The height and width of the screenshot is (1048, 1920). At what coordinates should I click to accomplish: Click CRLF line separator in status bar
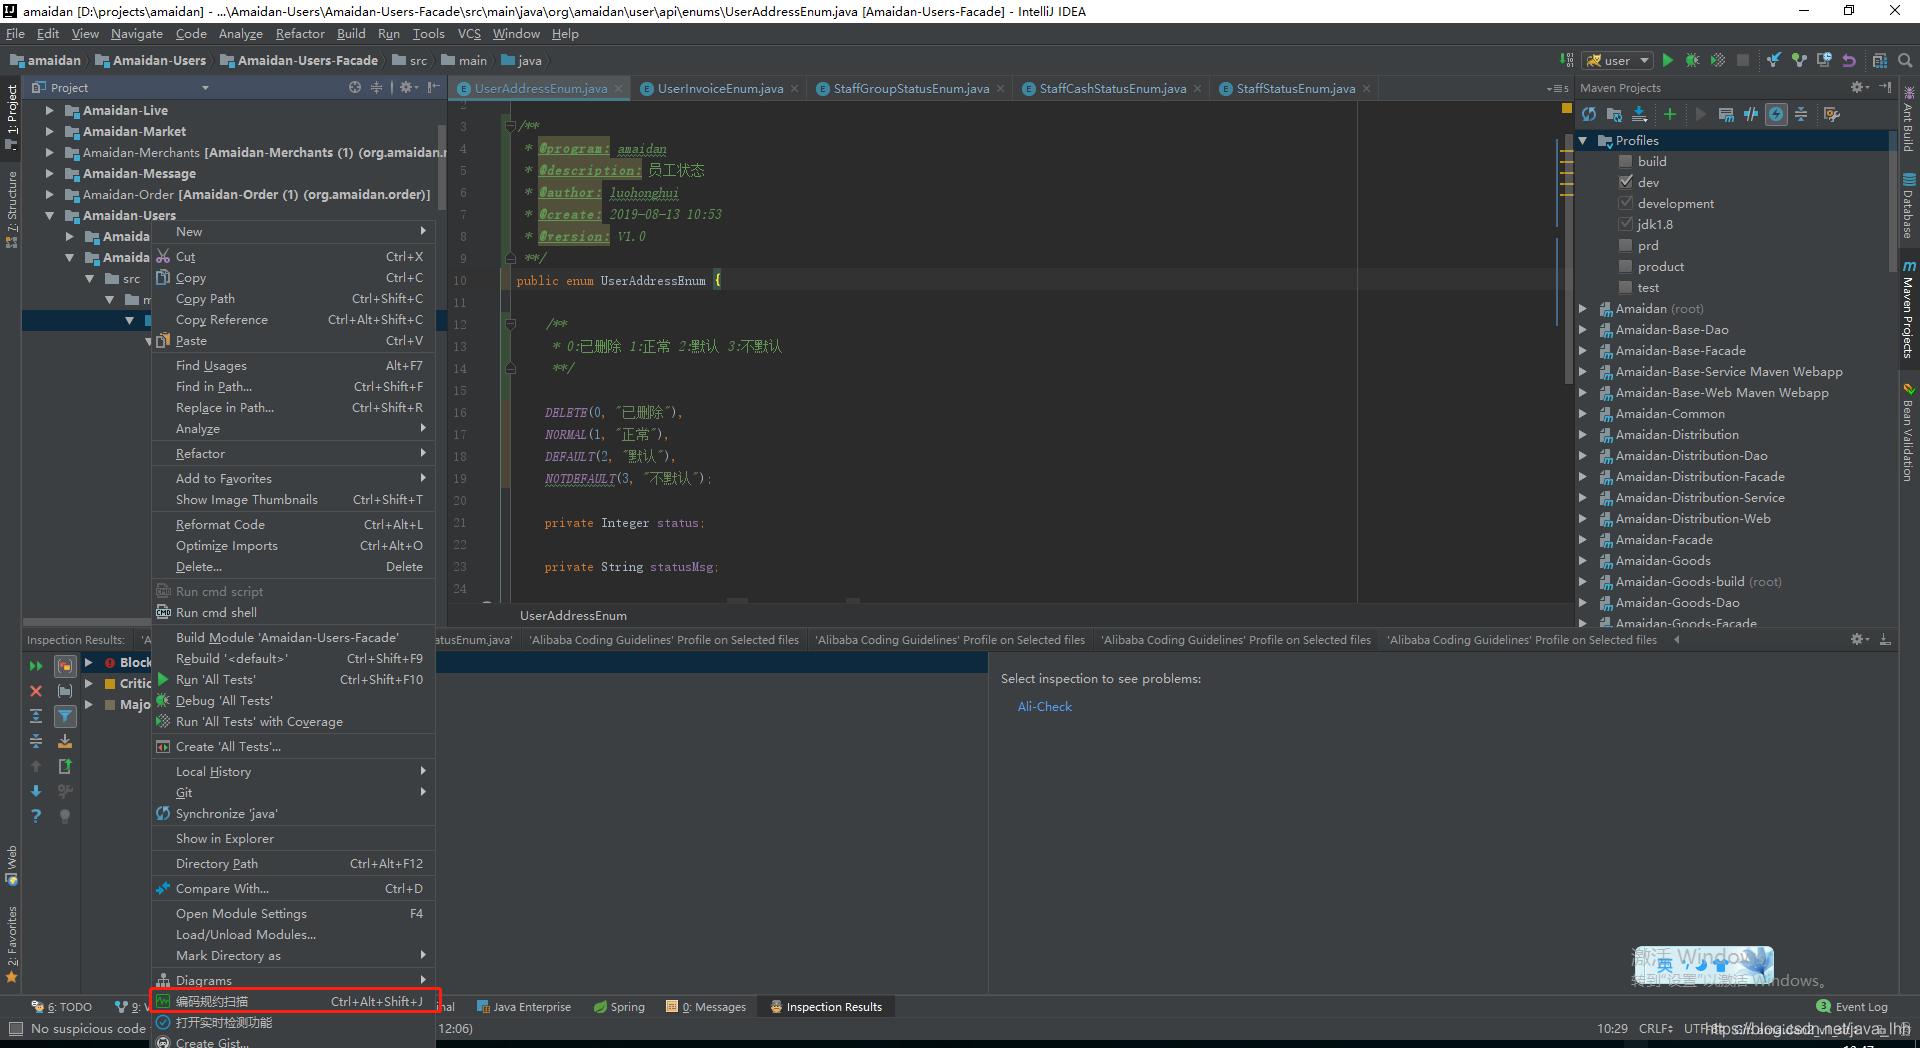[1656, 1028]
